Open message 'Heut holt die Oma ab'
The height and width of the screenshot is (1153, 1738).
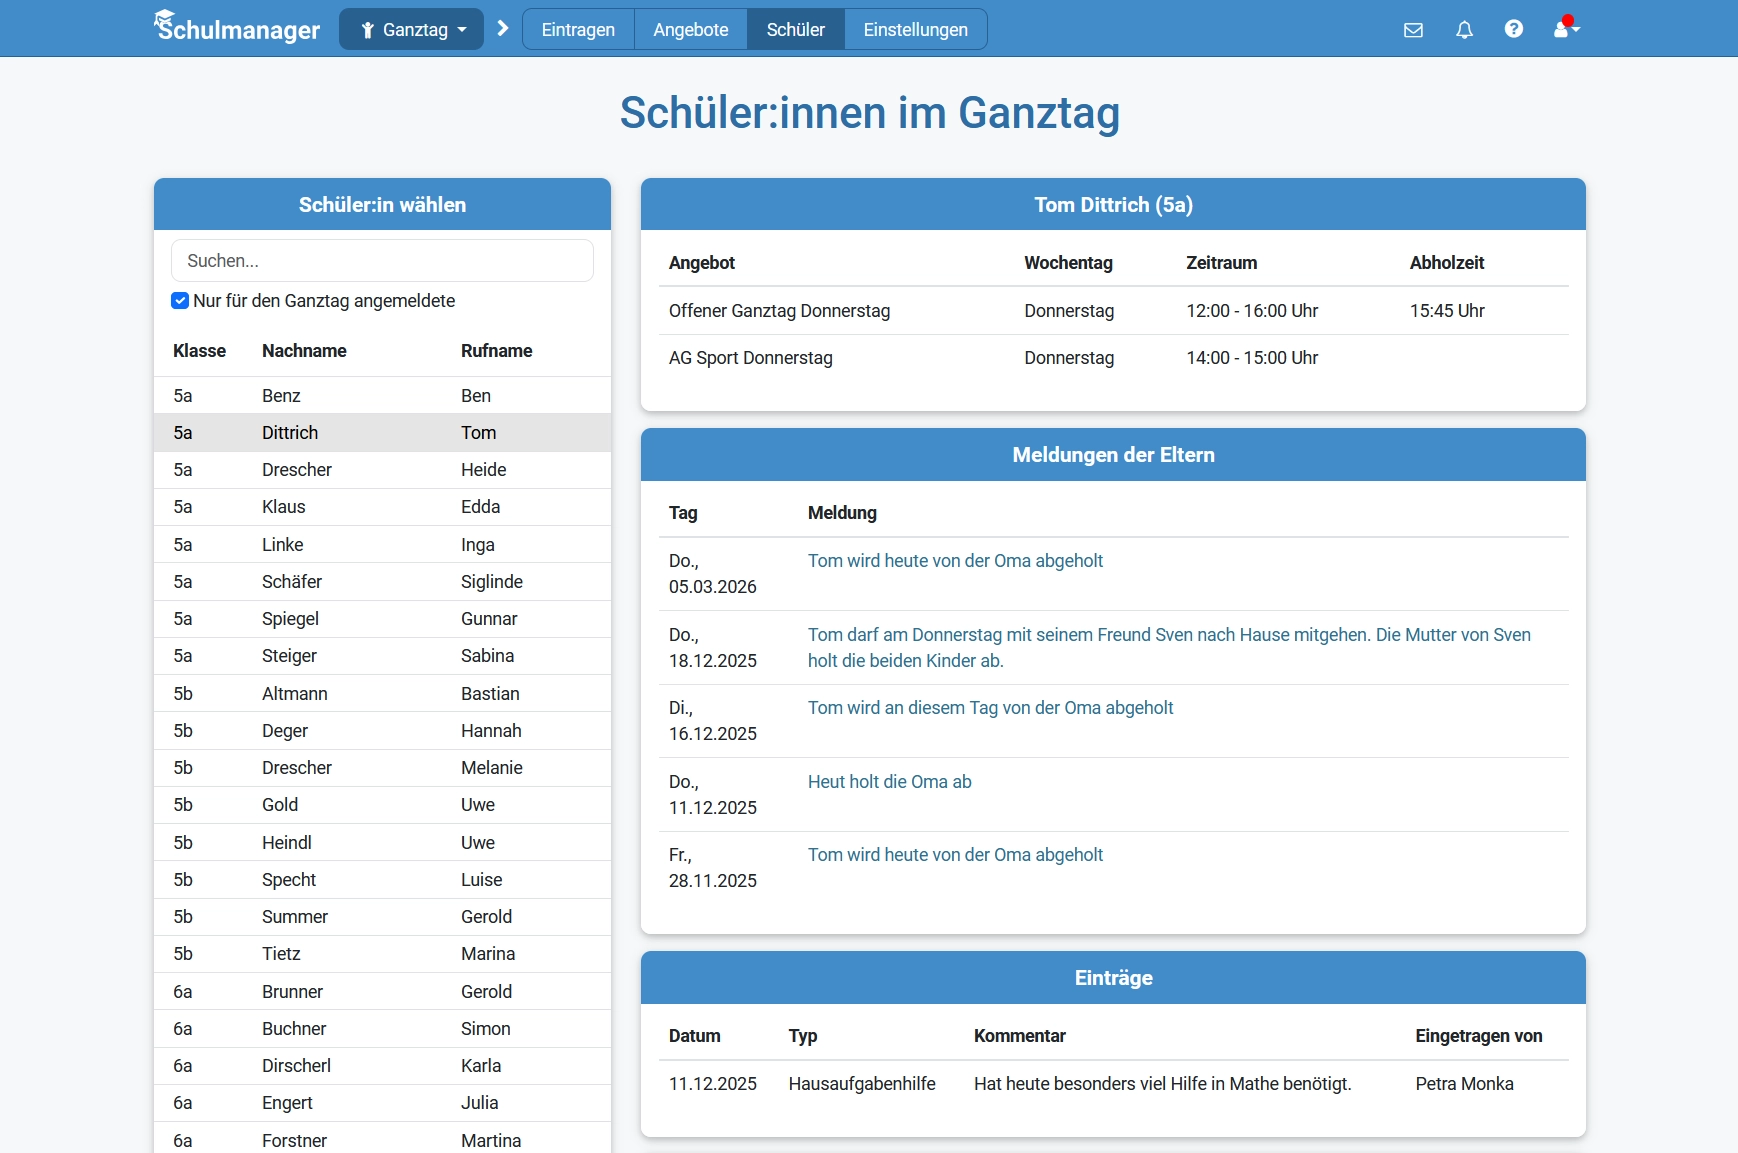tap(890, 782)
